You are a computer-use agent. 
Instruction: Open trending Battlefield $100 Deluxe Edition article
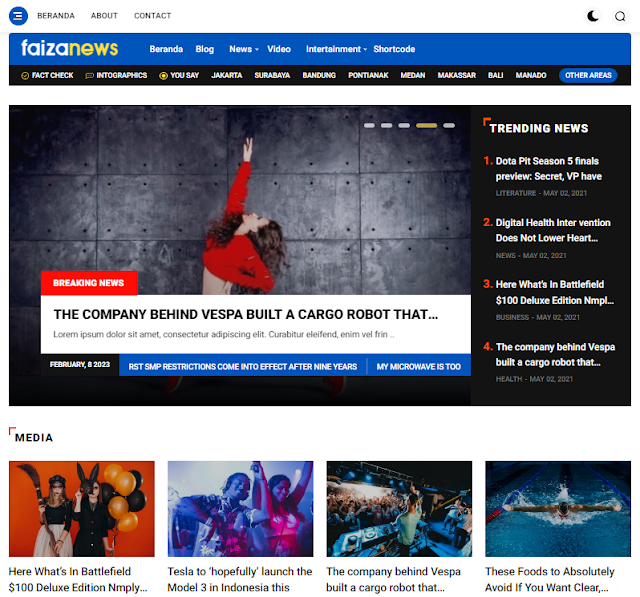pos(554,292)
